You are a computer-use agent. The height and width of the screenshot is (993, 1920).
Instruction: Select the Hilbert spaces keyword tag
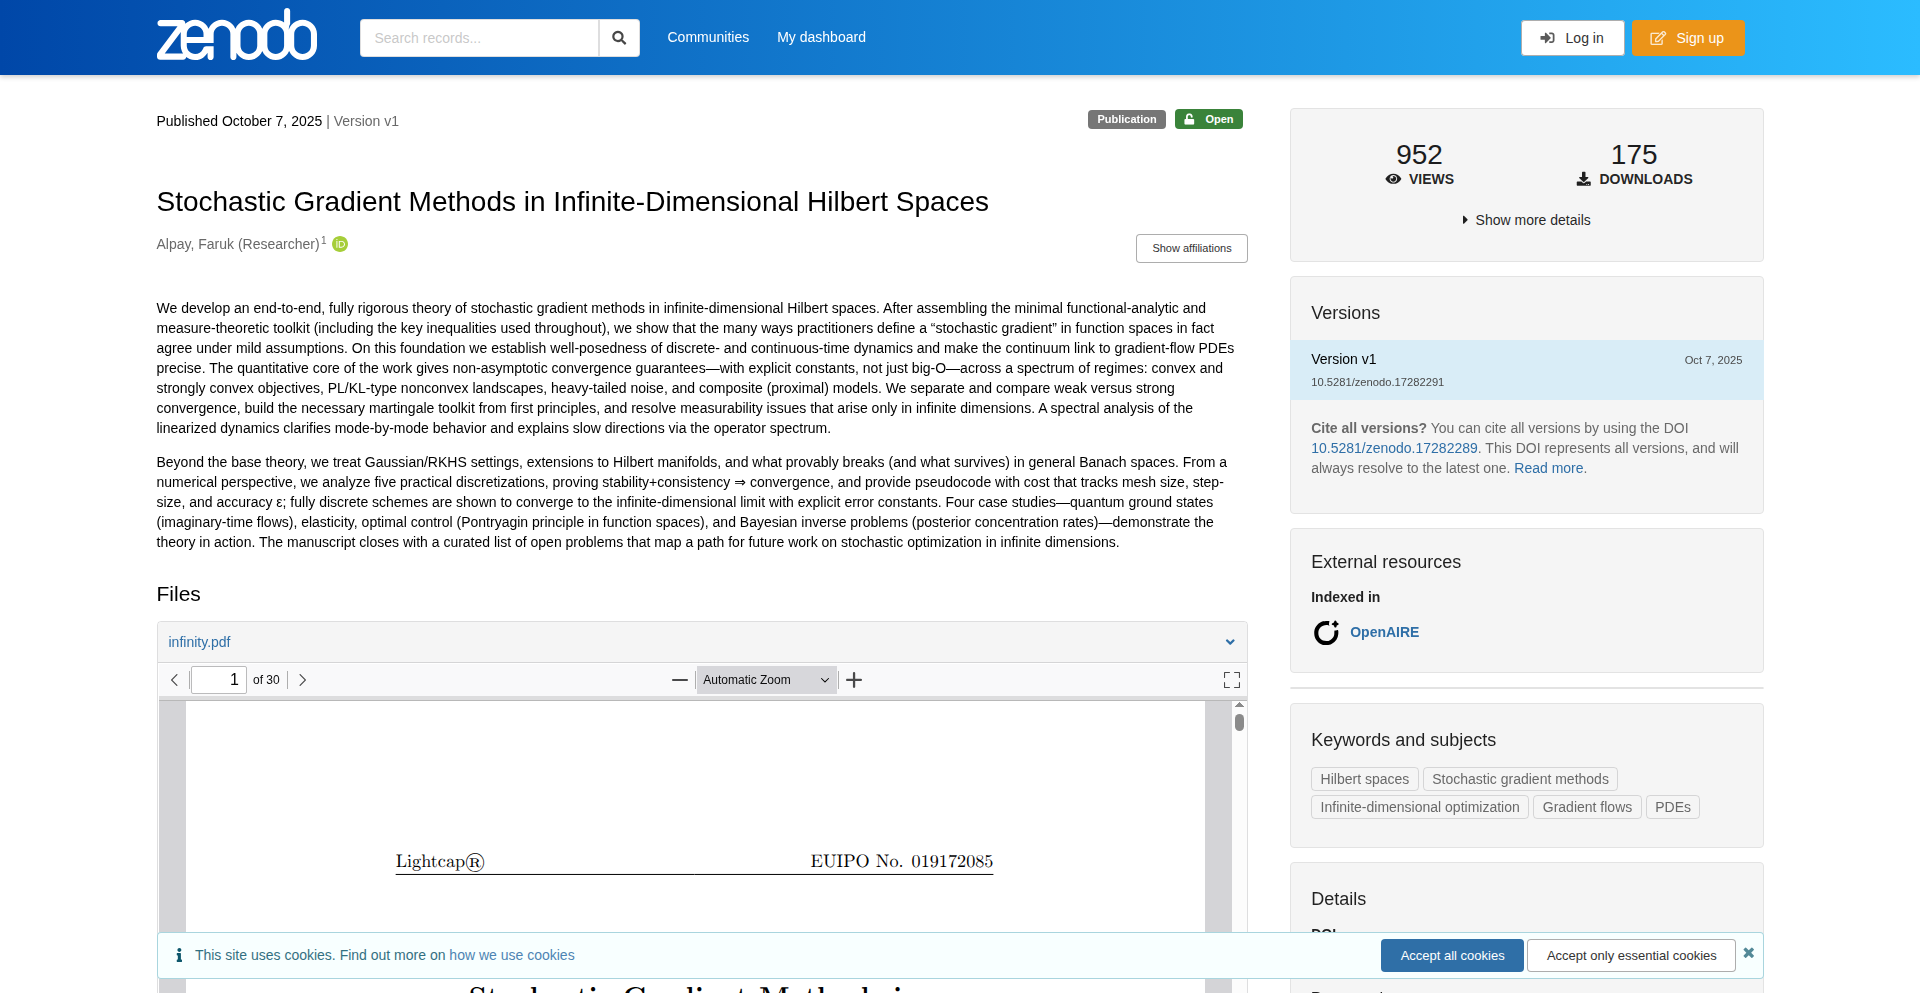[1364, 779]
